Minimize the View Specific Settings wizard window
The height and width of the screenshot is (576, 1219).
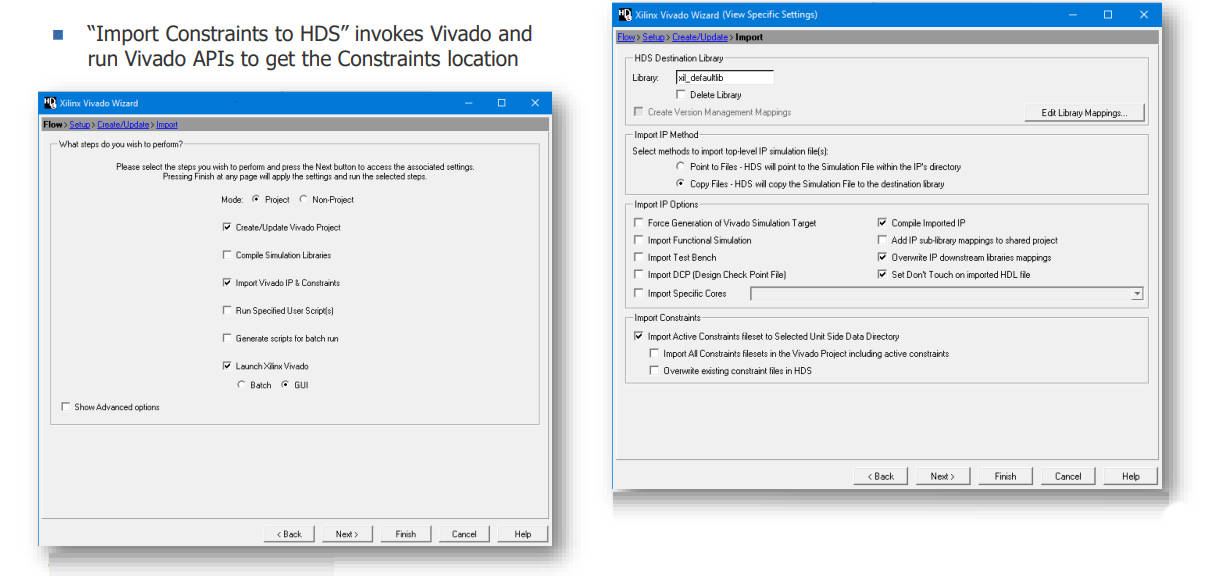[1075, 15]
